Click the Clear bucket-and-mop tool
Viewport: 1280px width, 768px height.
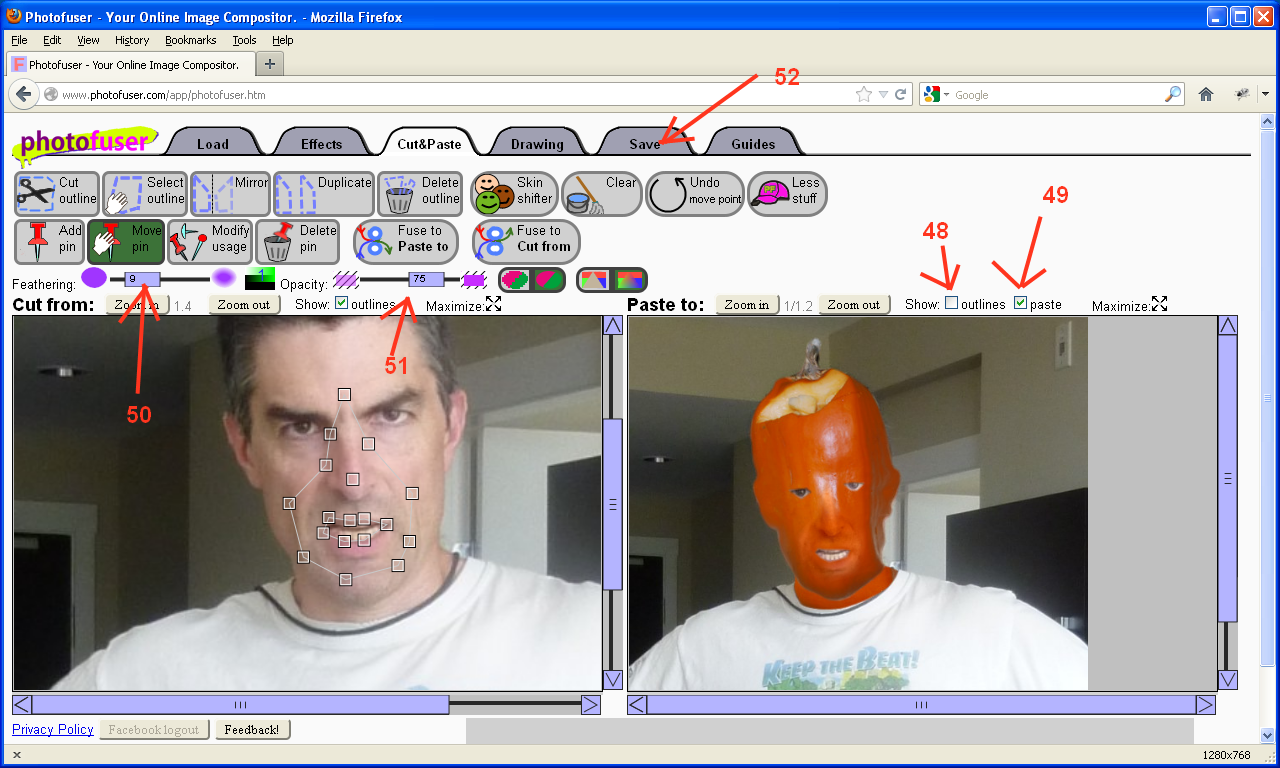coord(601,193)
